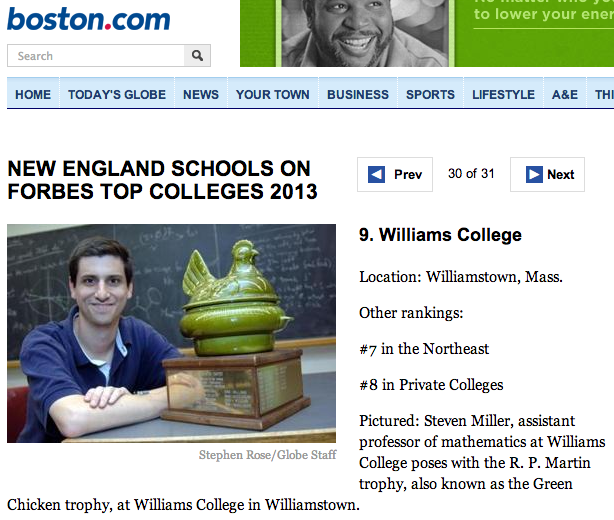
Task: Click the Prev slideshow button
Action: click(x=395, y=174)
